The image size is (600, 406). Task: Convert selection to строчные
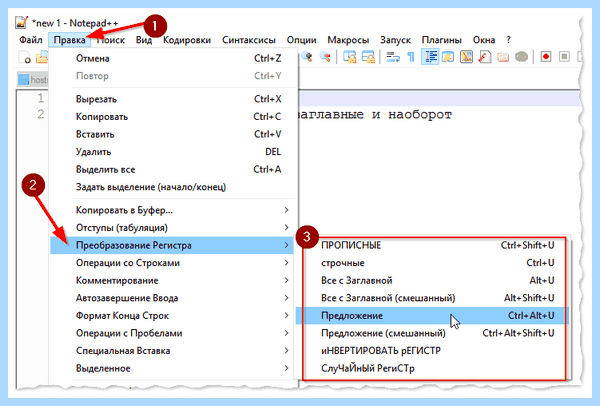click(x=434, y=263)
